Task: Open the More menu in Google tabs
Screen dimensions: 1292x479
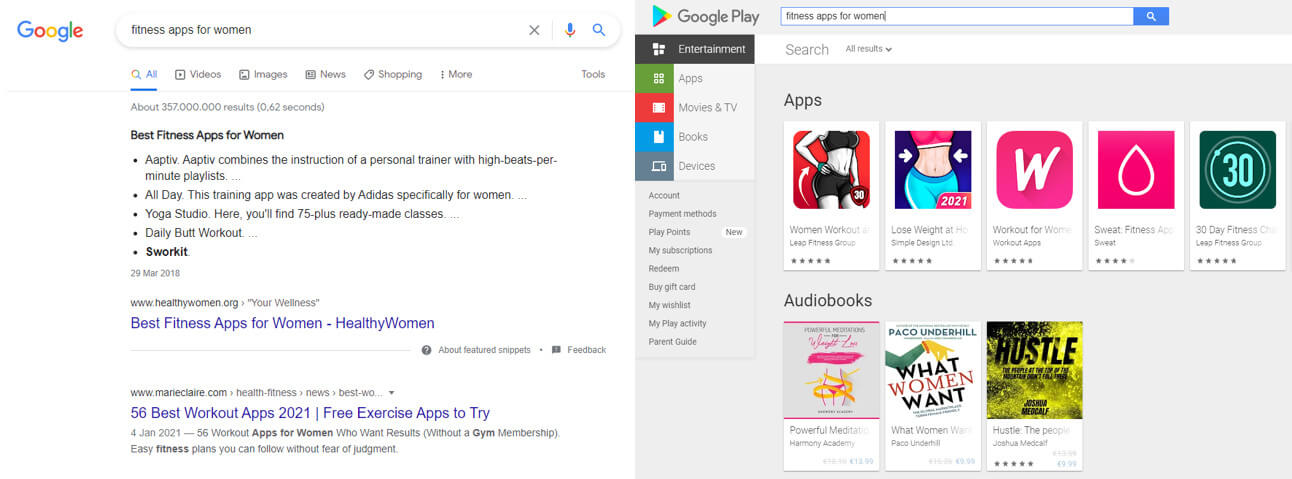Action: point(454,74)
